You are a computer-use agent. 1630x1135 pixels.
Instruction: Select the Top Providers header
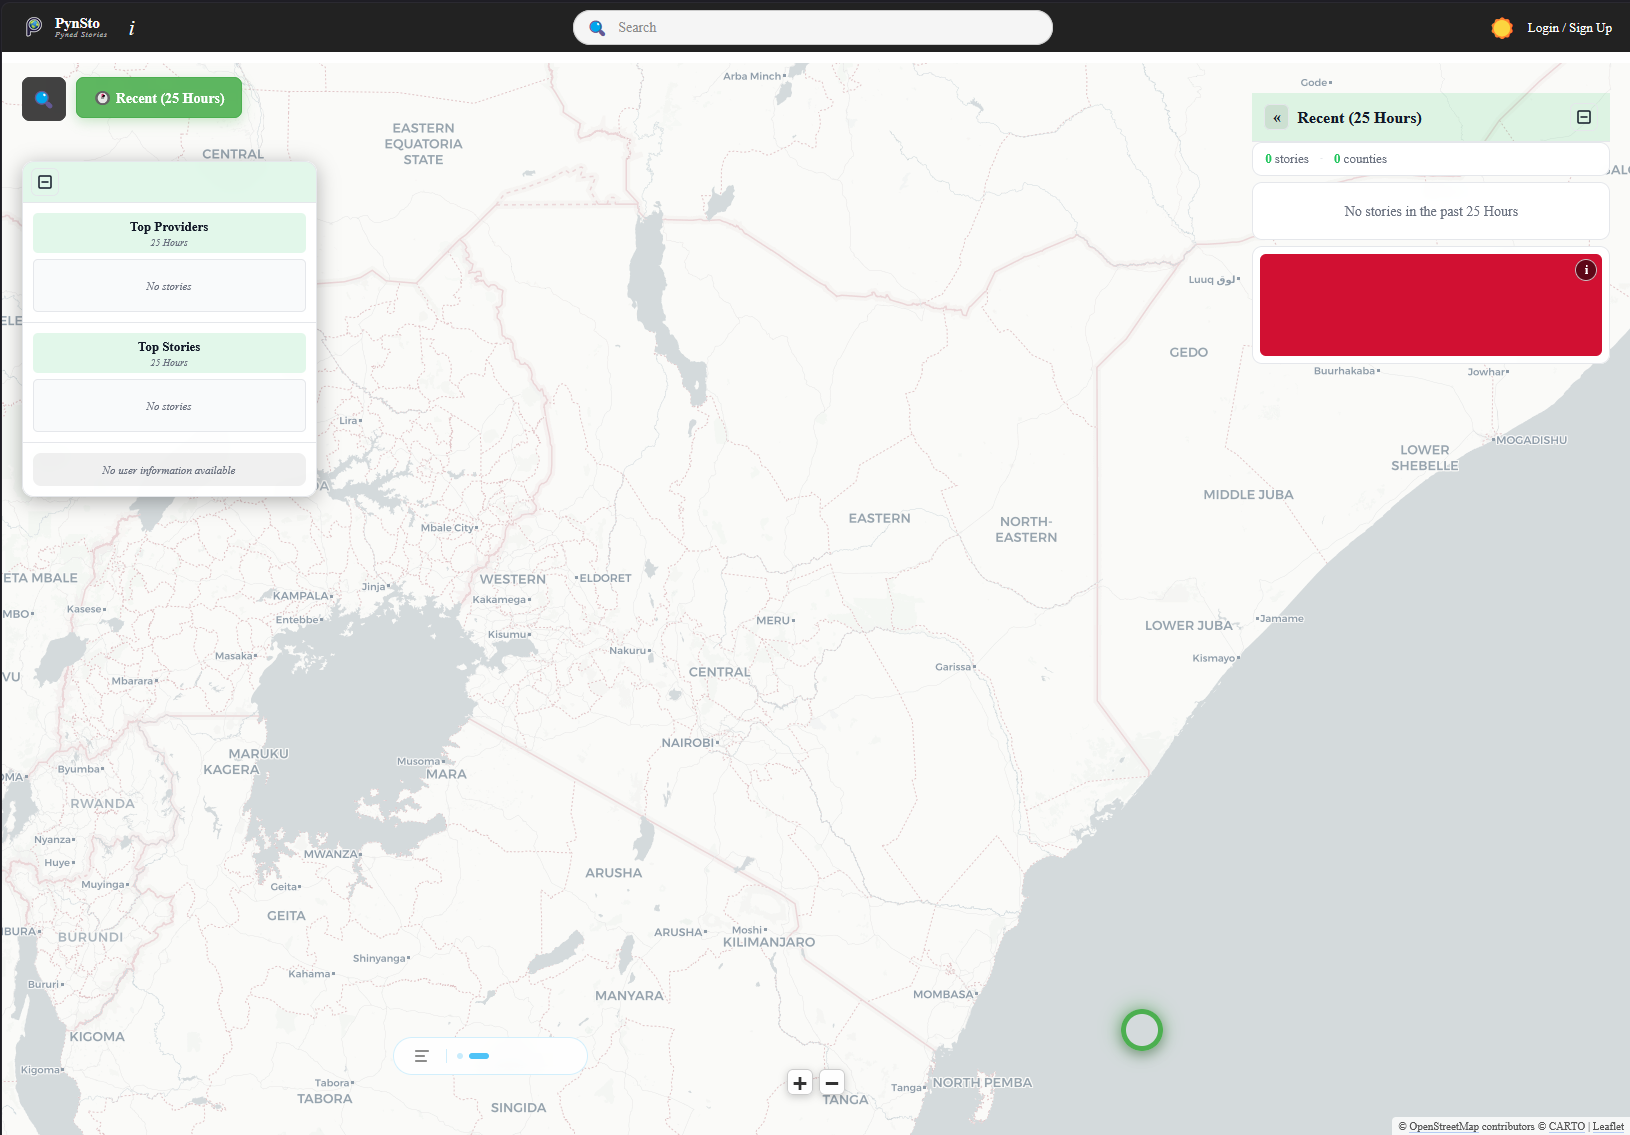[x=169, y=233]
